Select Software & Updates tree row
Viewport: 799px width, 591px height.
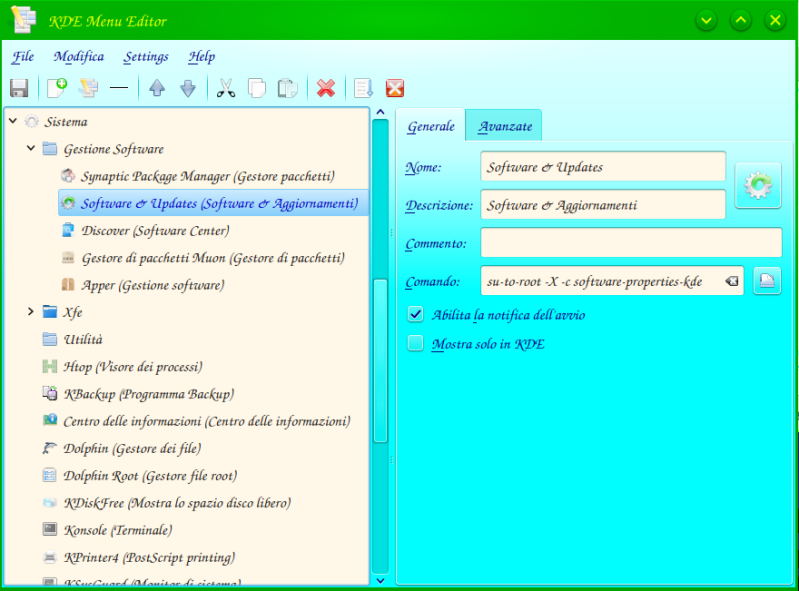point(213,203)
